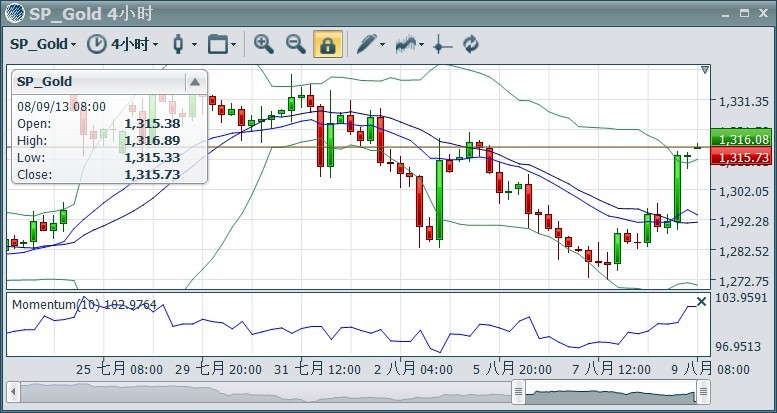The width and height of the screenshot is (777, 413).
Task: Select the drawing pencil tool
Action: [367, 44]
